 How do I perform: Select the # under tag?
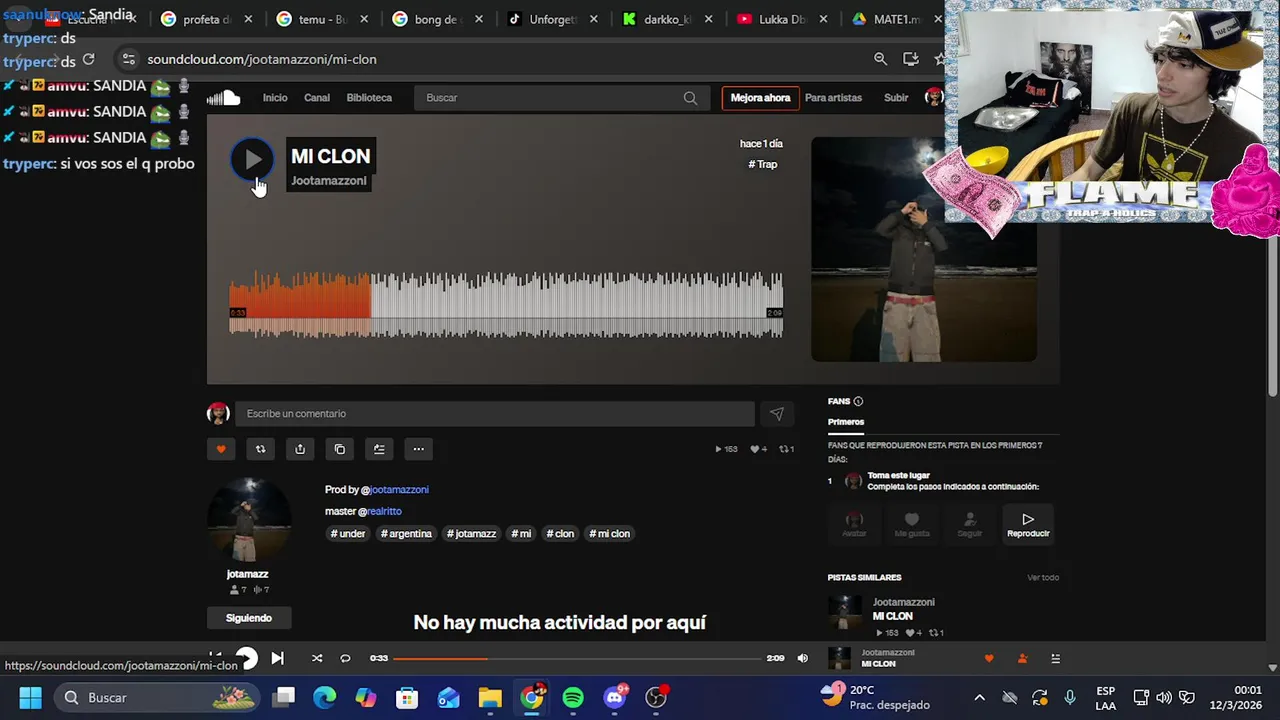click(x=348, y=534)
